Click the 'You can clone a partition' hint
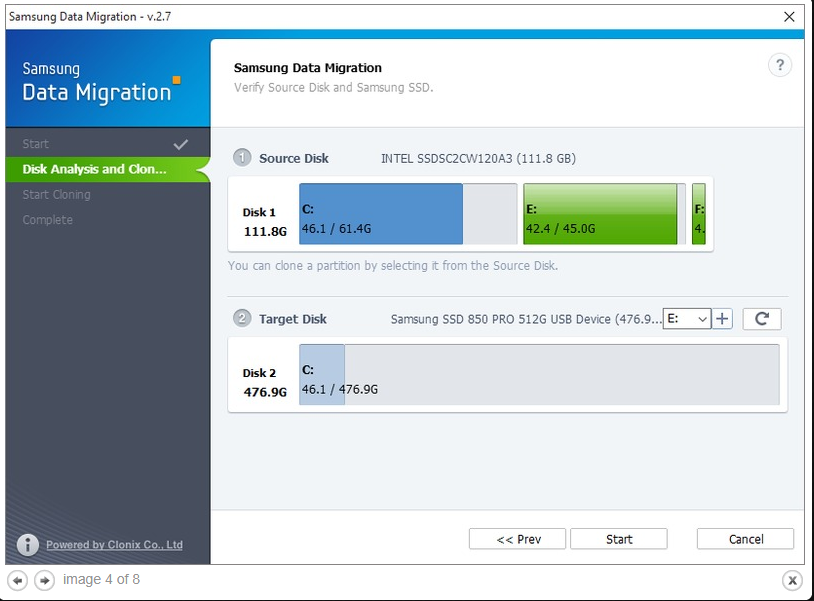814x601 pixels. (393, 266)
